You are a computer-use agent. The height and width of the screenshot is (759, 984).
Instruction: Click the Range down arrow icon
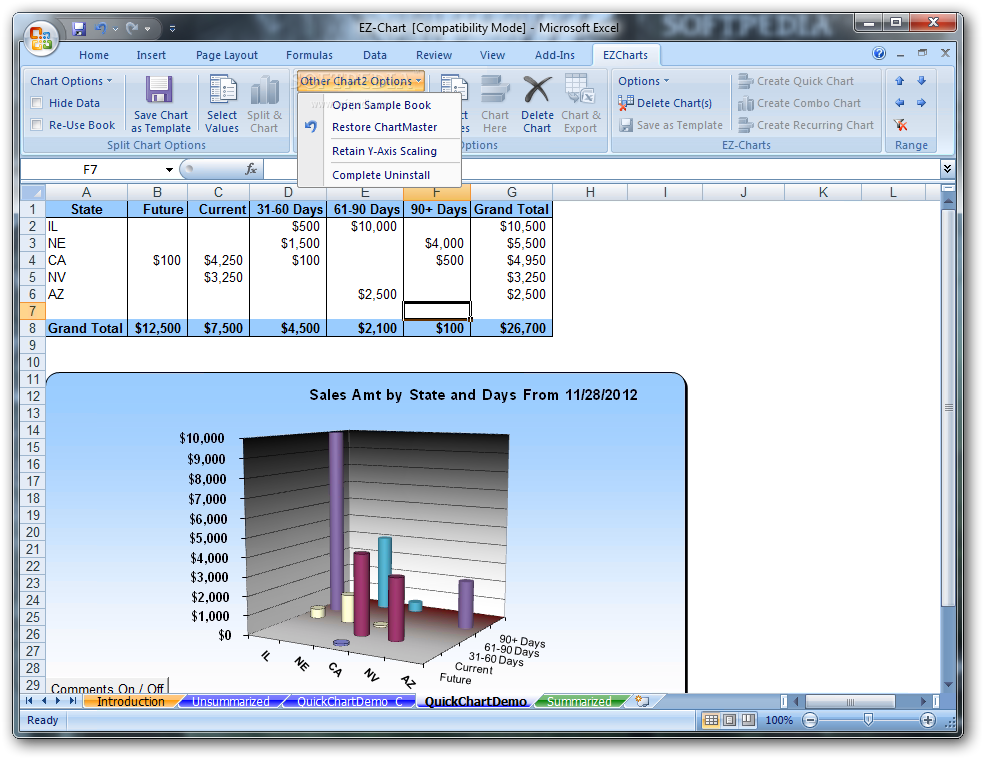[x=922, y=81]
